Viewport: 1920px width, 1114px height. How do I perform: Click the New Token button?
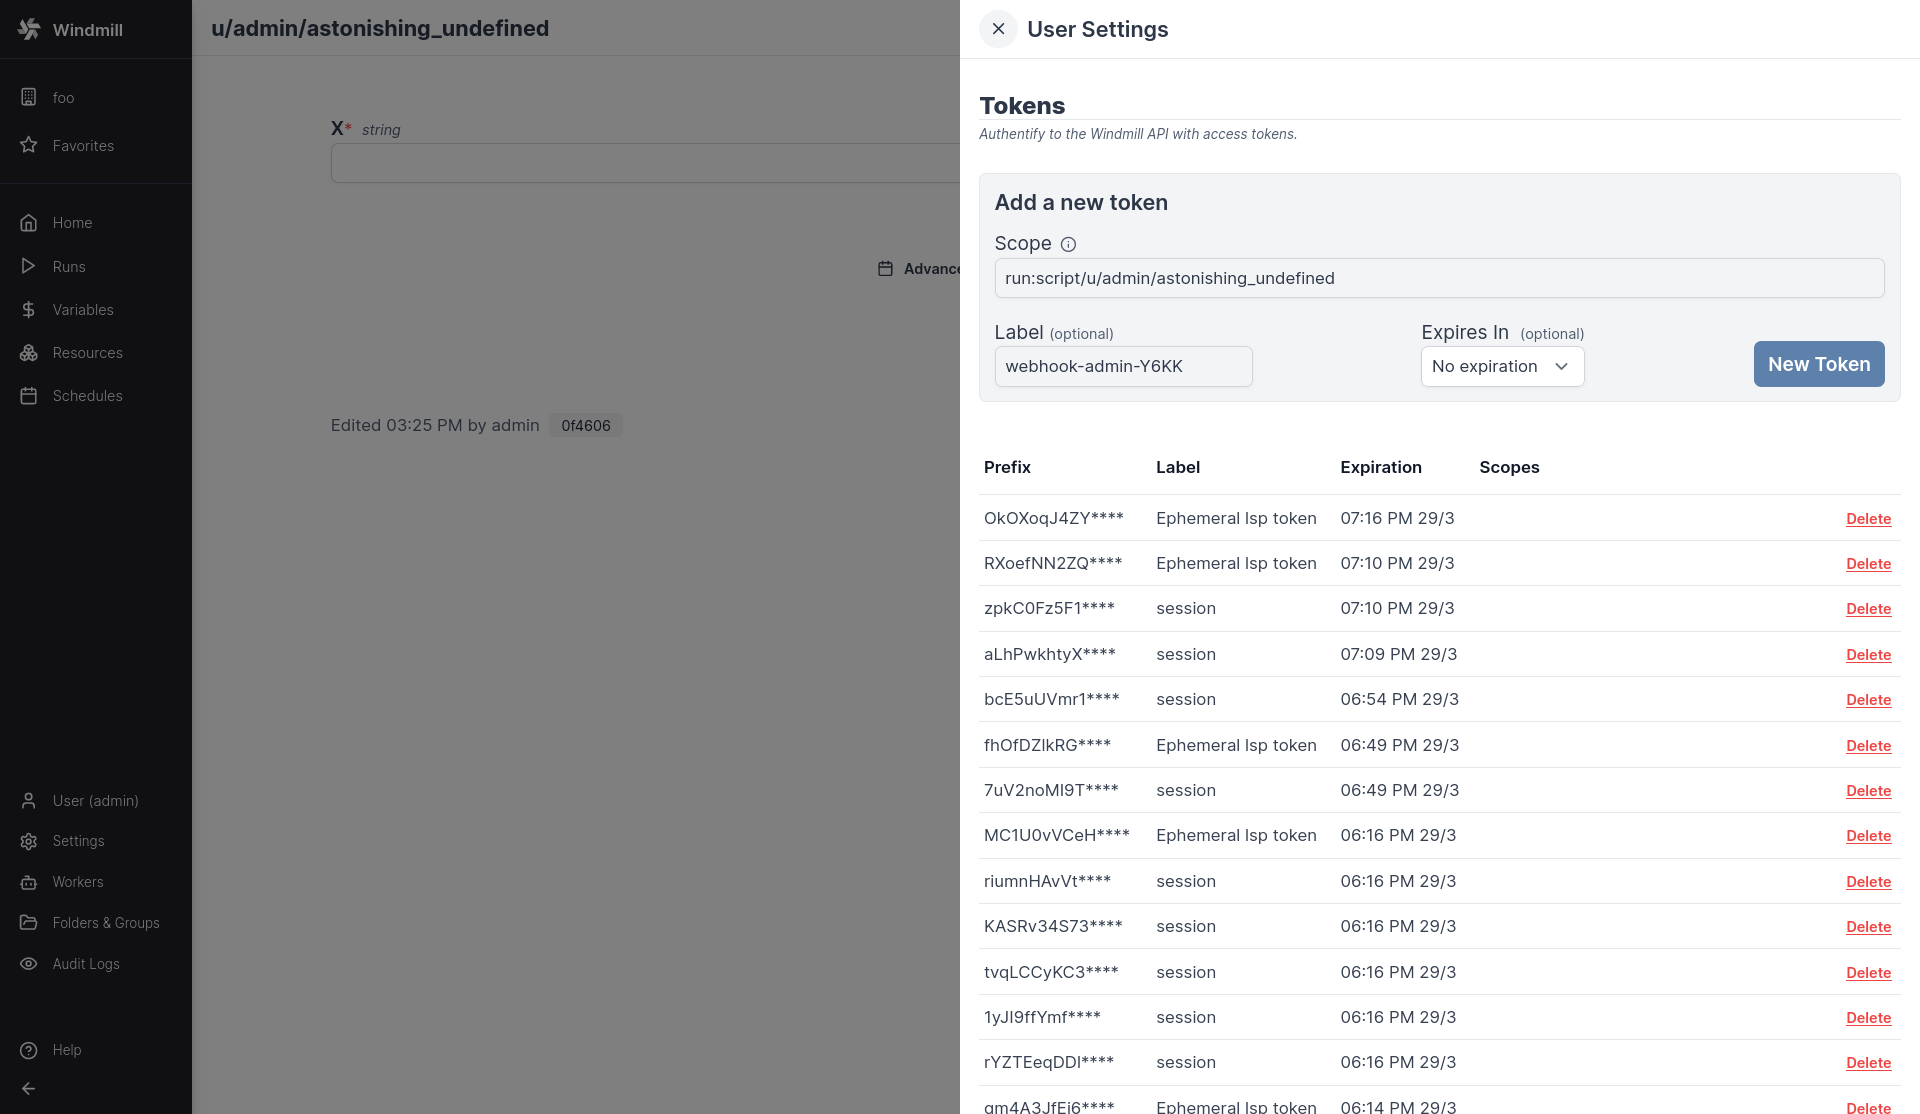1818,364
